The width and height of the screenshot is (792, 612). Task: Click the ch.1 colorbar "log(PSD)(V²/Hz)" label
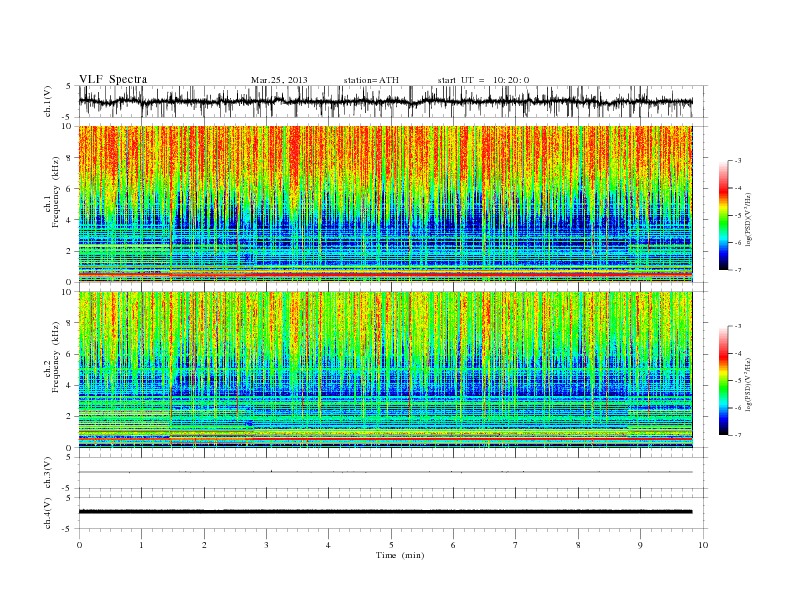pyautogui.click(x=749, y=219)
